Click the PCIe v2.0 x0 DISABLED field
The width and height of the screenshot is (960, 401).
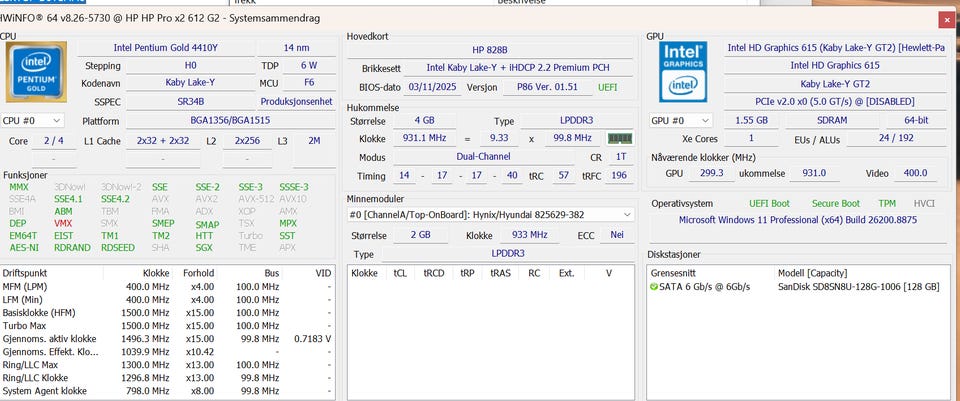[x=835, y=102]
